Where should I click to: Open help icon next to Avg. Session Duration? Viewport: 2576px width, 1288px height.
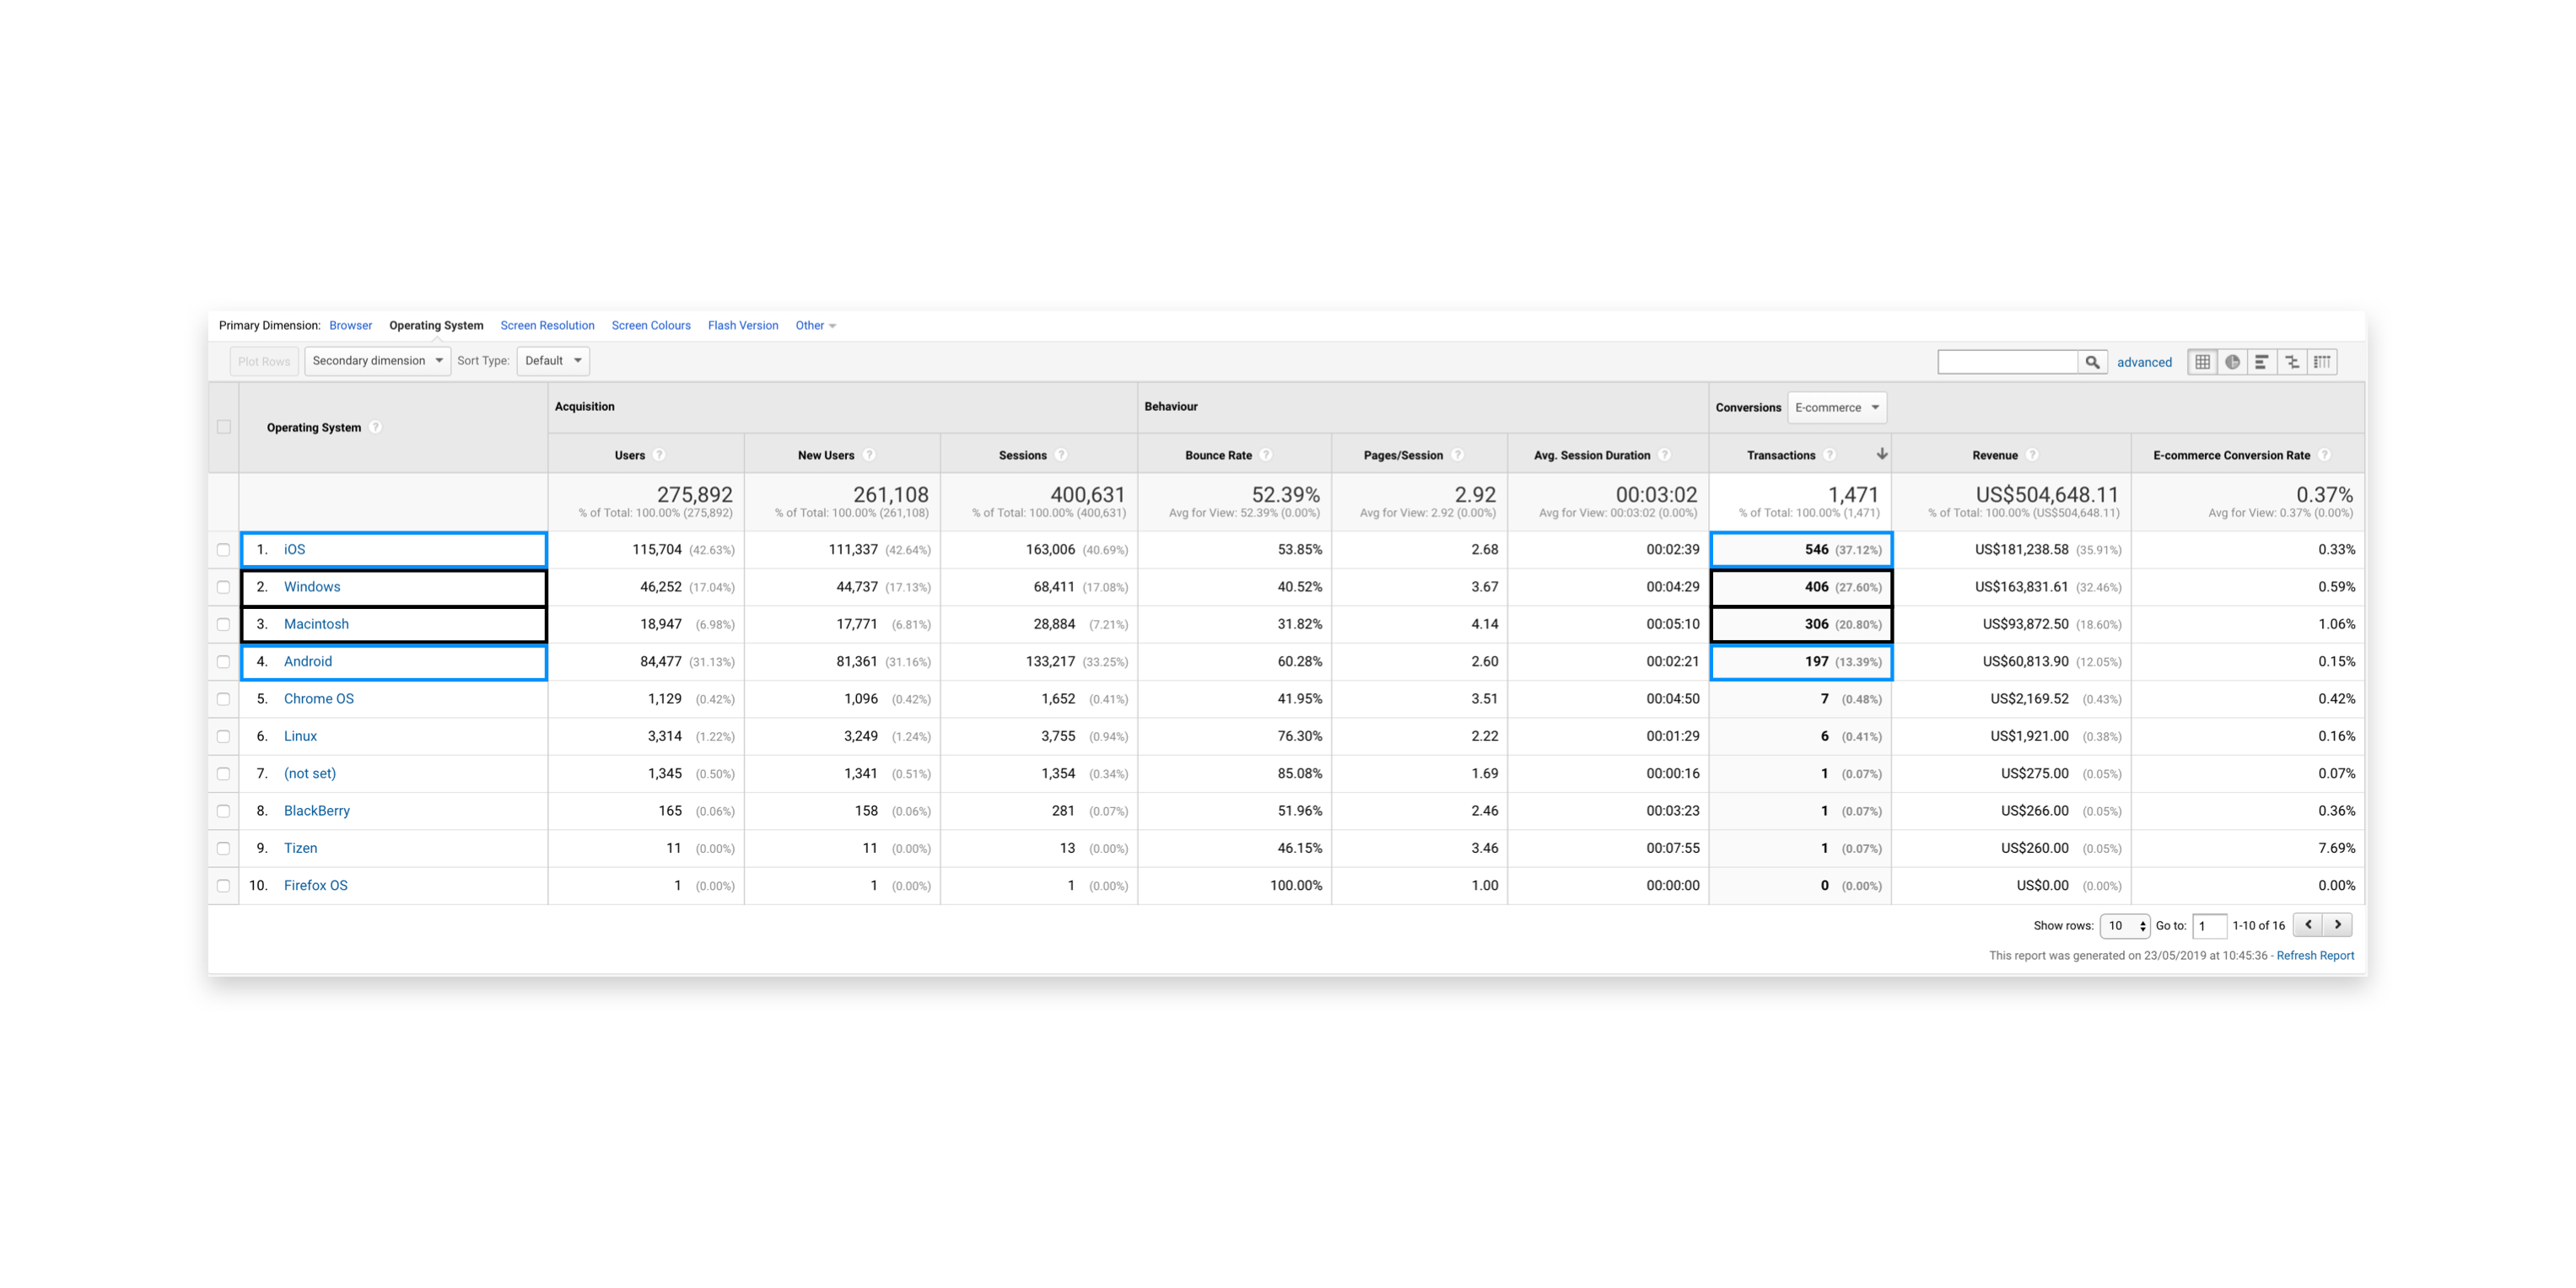pyautogui.click(x=1665, y=455)
